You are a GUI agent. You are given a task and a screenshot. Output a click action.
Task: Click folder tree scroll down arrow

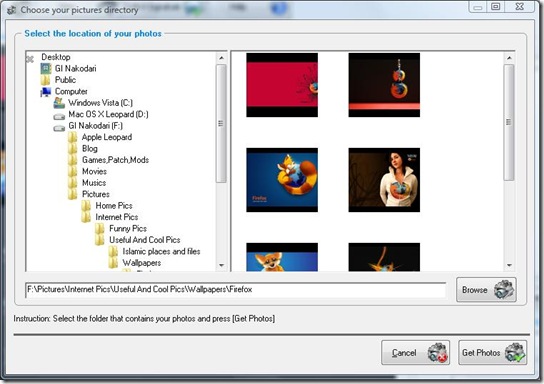coord(221,265)
